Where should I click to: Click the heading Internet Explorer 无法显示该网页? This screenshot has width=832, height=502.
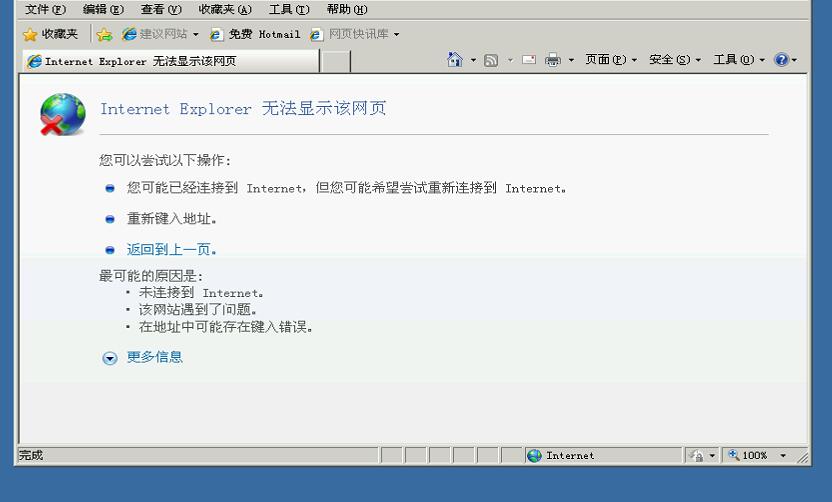pos(243,109)
